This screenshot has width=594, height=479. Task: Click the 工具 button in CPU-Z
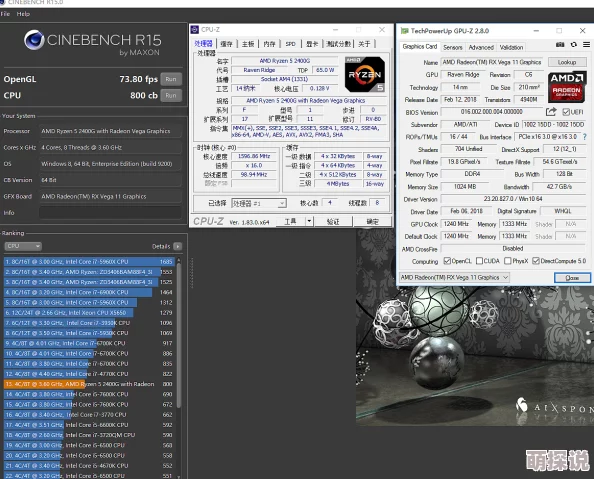[x=290, y=221]
